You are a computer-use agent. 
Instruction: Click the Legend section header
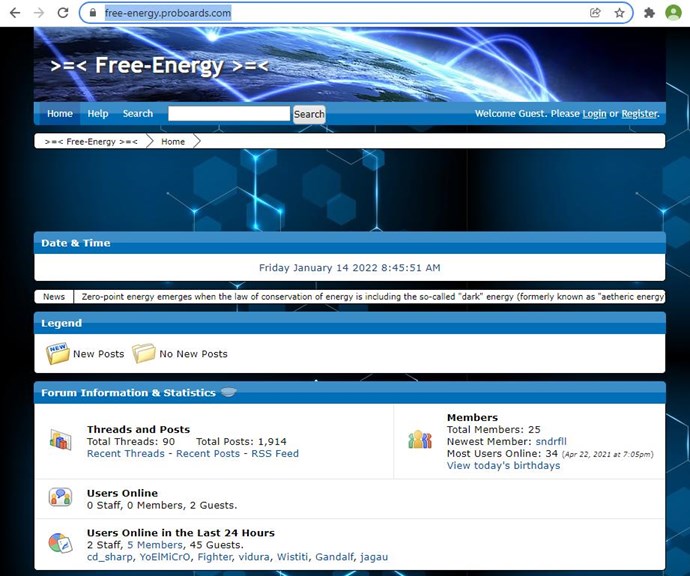click(349, 323)
